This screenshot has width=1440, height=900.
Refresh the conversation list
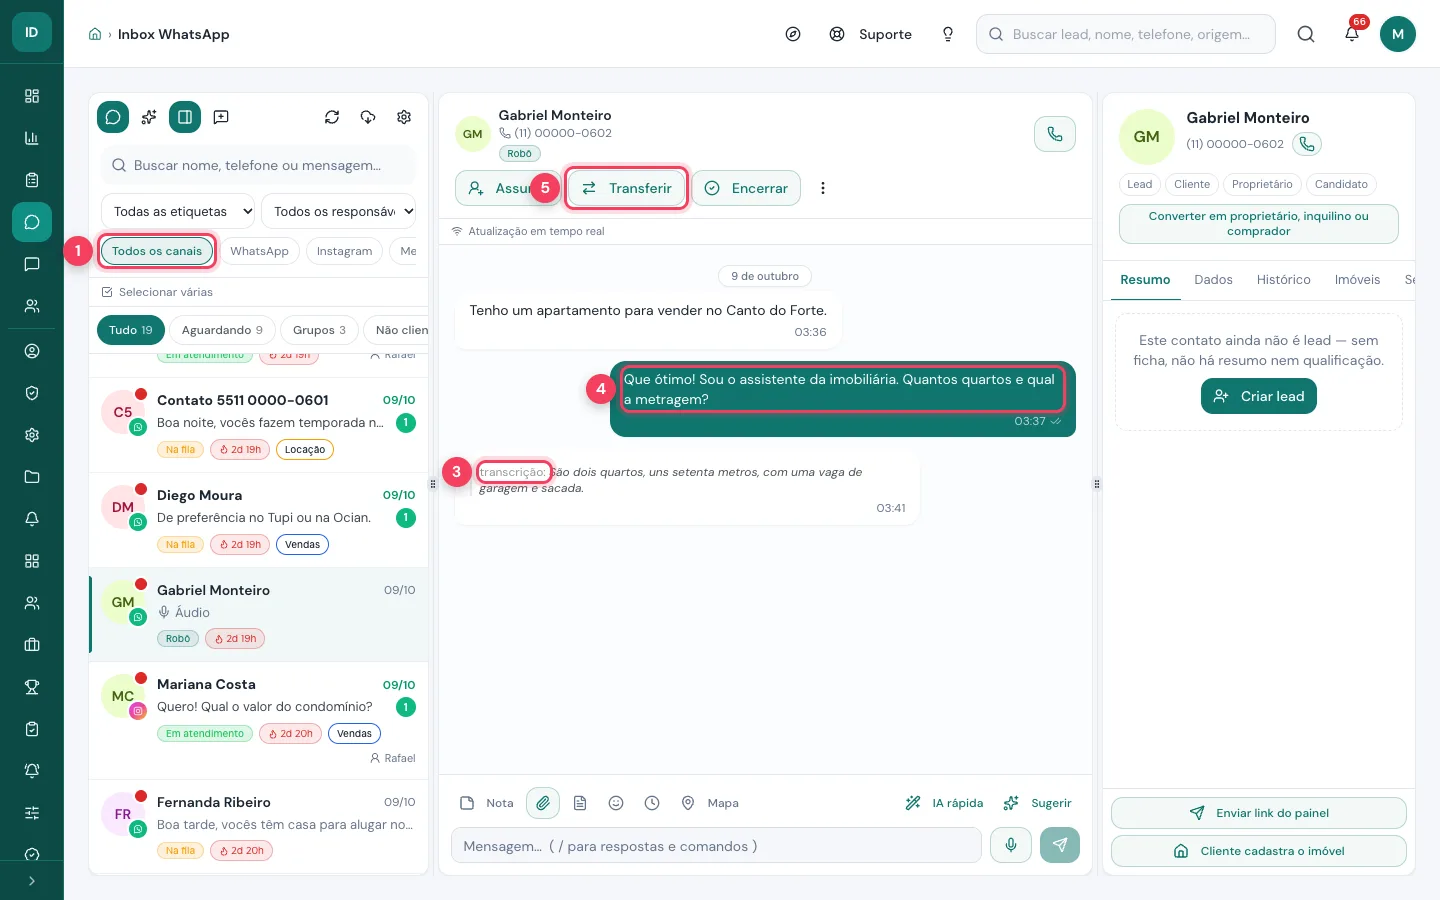click(x=332, y=117)
